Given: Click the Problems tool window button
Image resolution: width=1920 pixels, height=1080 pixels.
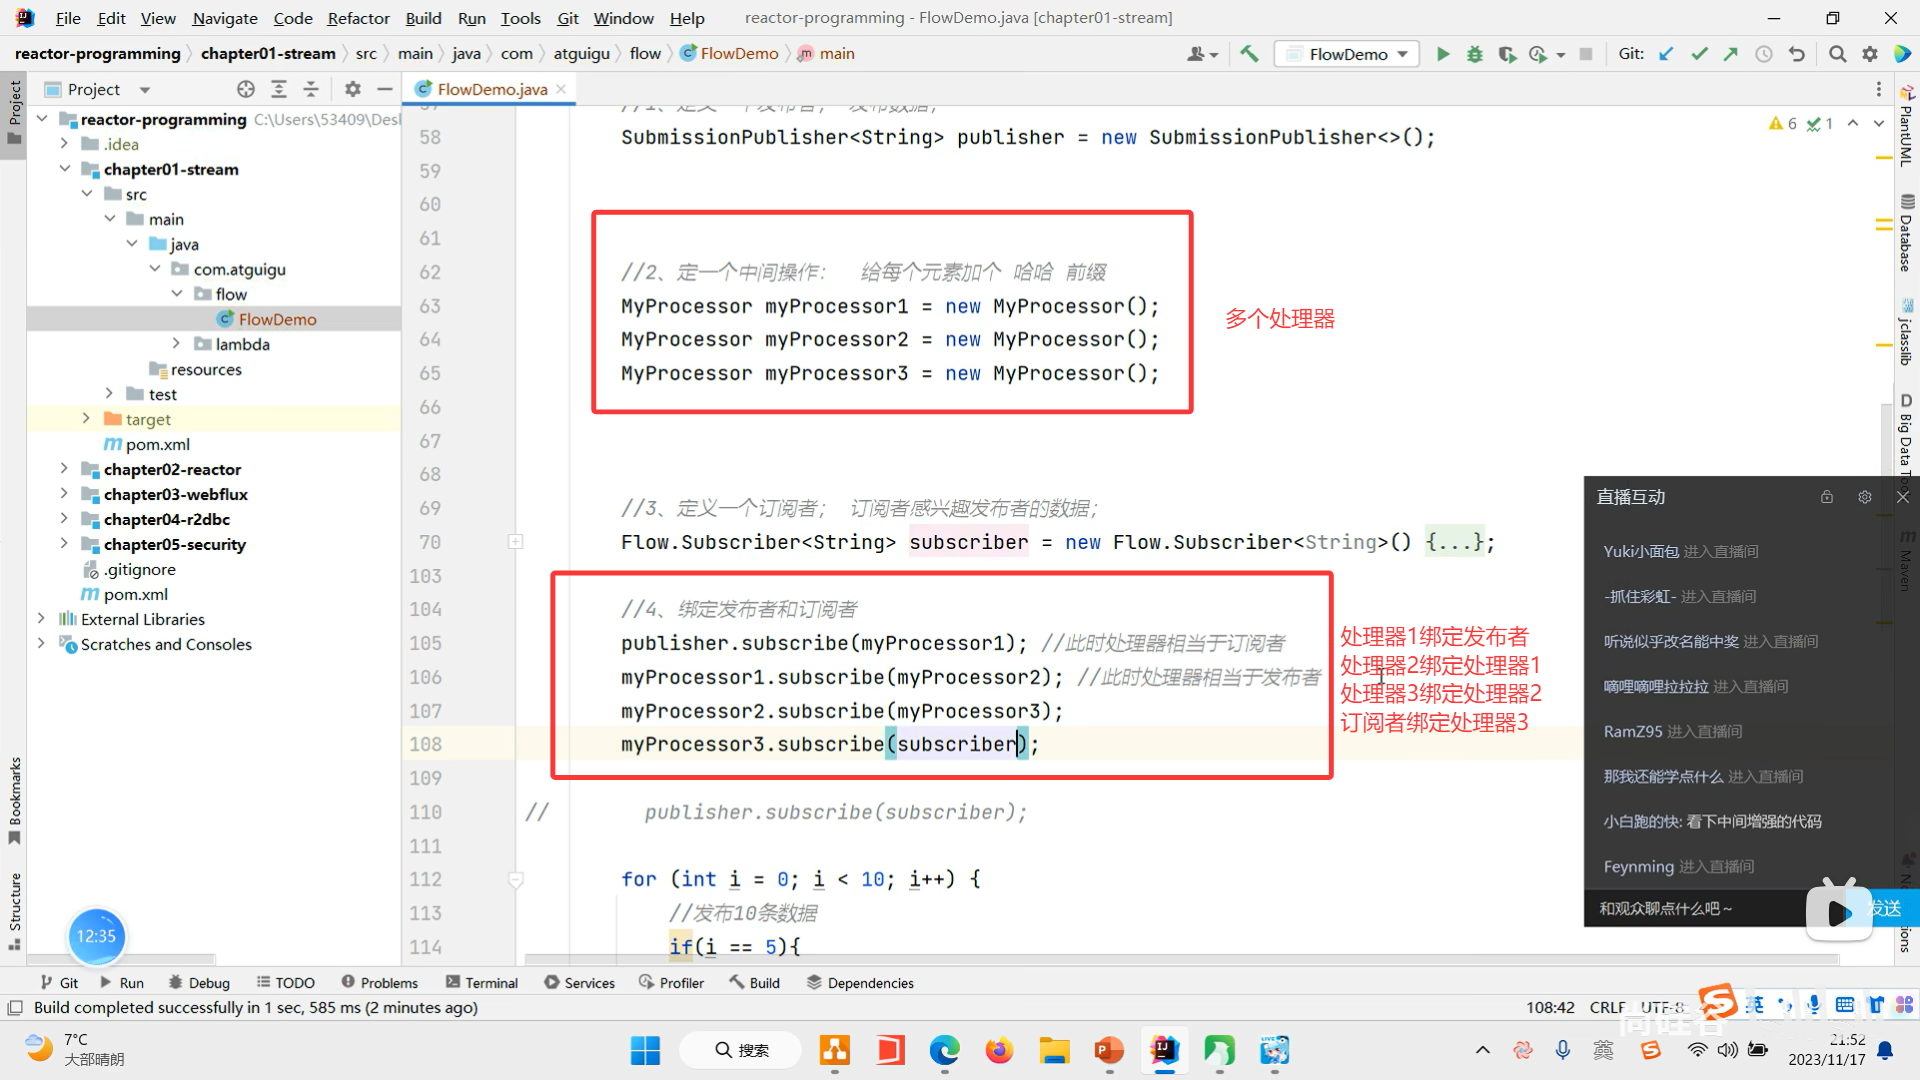Looking at the screenshot, I should pos(380,983).
